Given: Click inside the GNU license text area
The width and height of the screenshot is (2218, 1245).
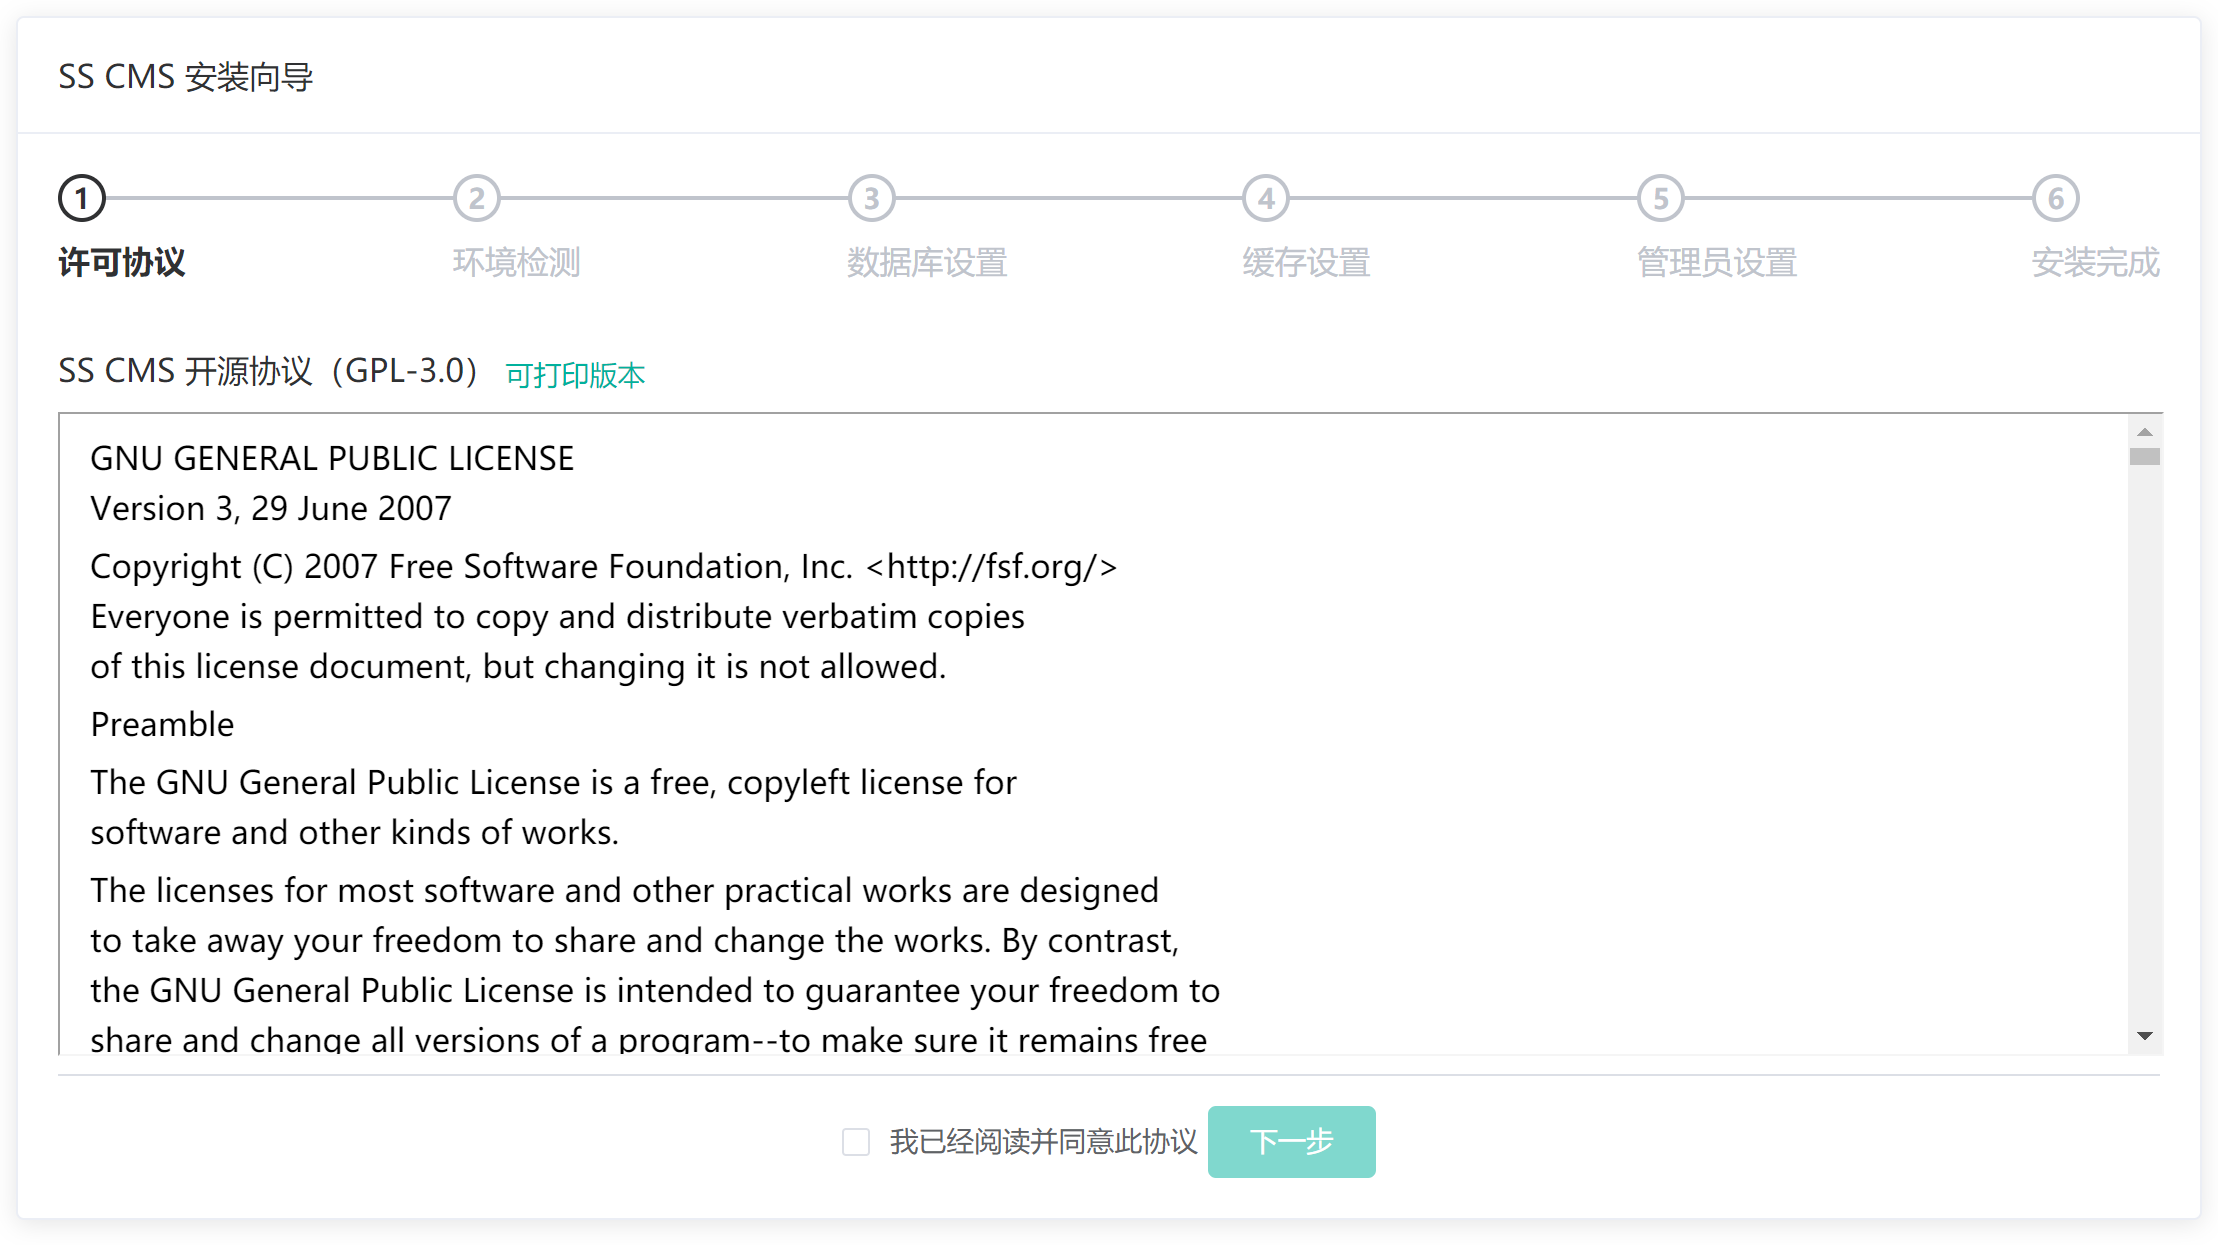Looking at the screenshot, I should (1000, 735).
